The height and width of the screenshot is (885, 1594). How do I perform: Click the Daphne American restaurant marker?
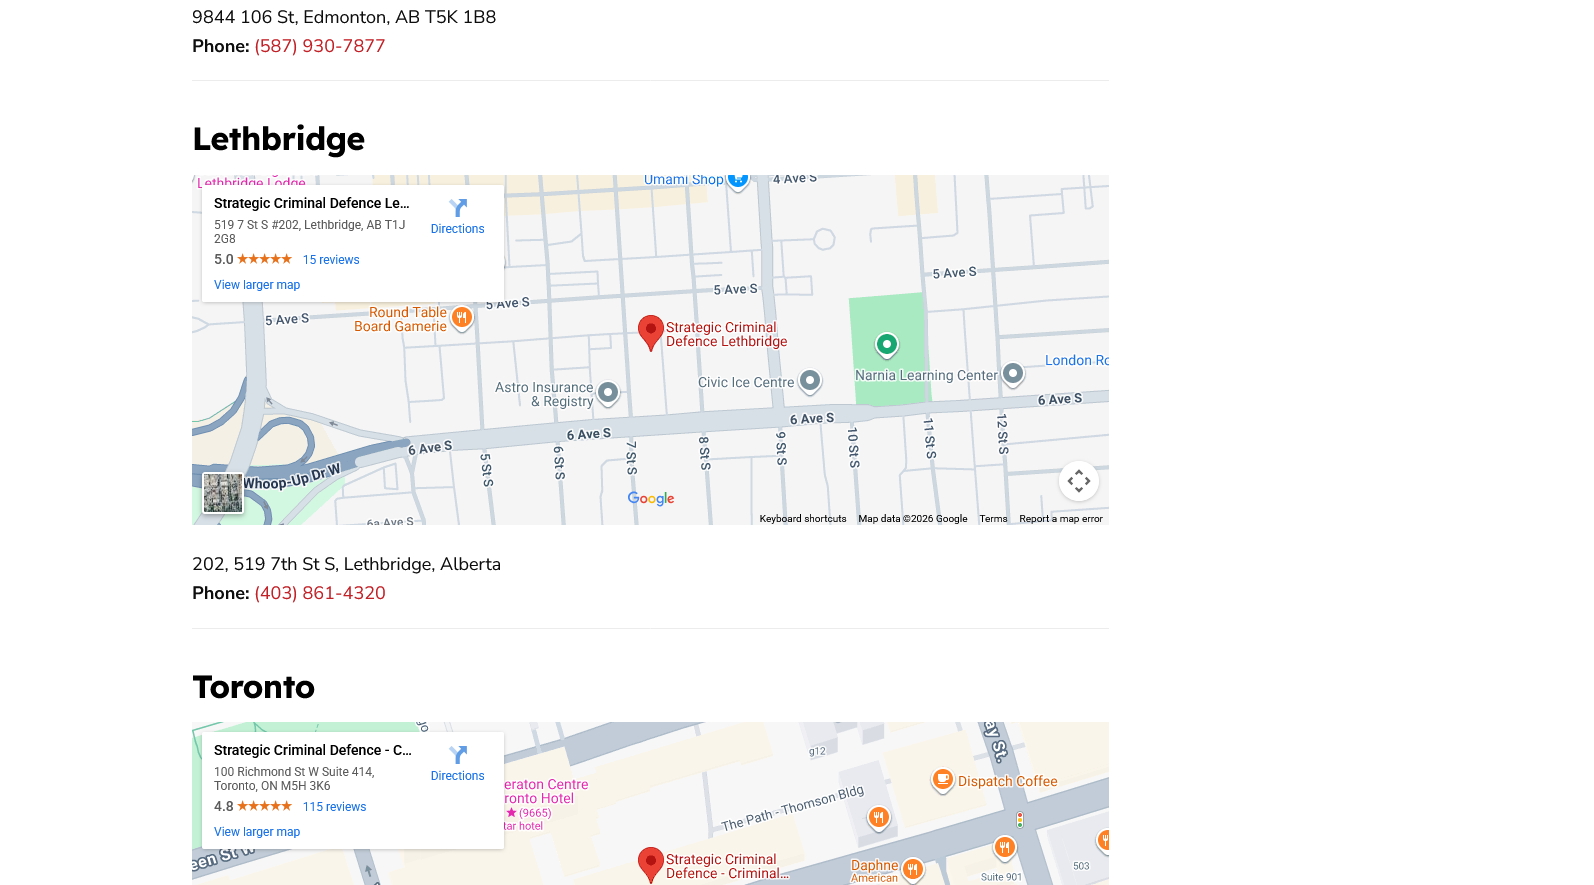(x=912, y=869)
